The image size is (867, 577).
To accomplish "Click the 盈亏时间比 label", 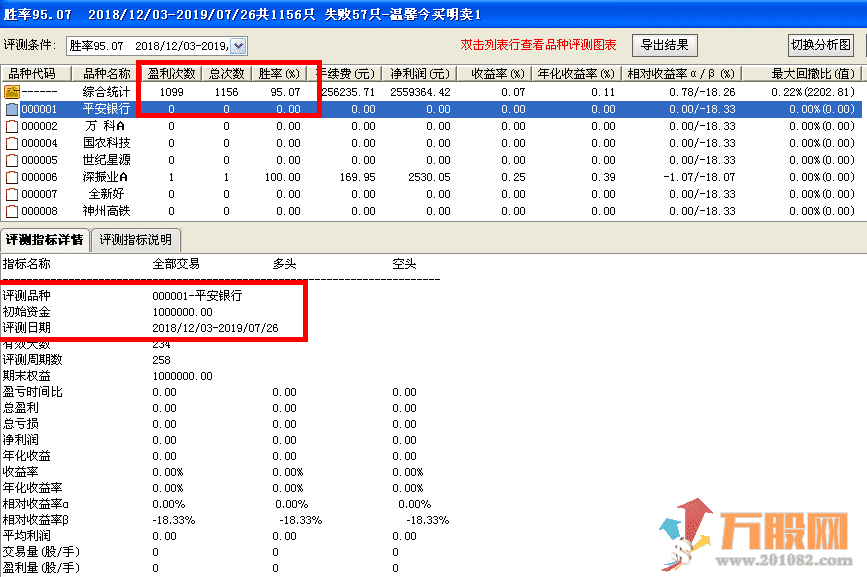I will (x=33, y=392).
